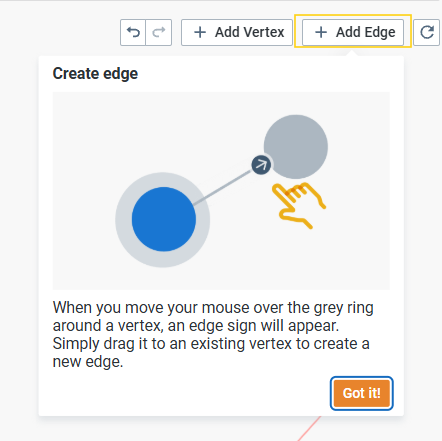The width and height of the screenshot is (442, 441).
Task: Click the grey target vertex circle
Action: (296, 147)
